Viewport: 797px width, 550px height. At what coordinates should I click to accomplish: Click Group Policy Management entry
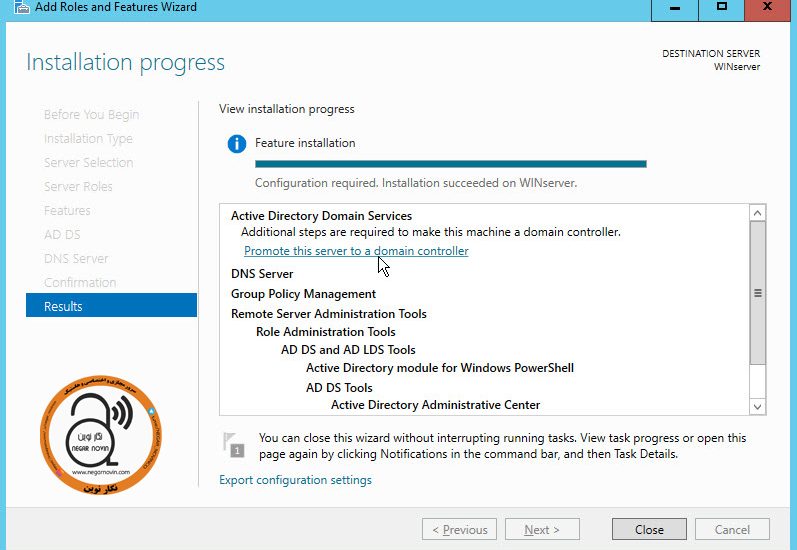click(303, 294)
